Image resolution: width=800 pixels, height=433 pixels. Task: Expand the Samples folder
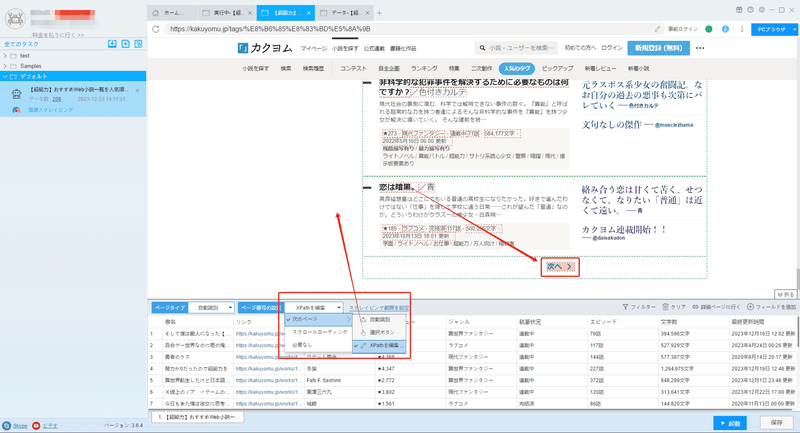coord(5,66)
